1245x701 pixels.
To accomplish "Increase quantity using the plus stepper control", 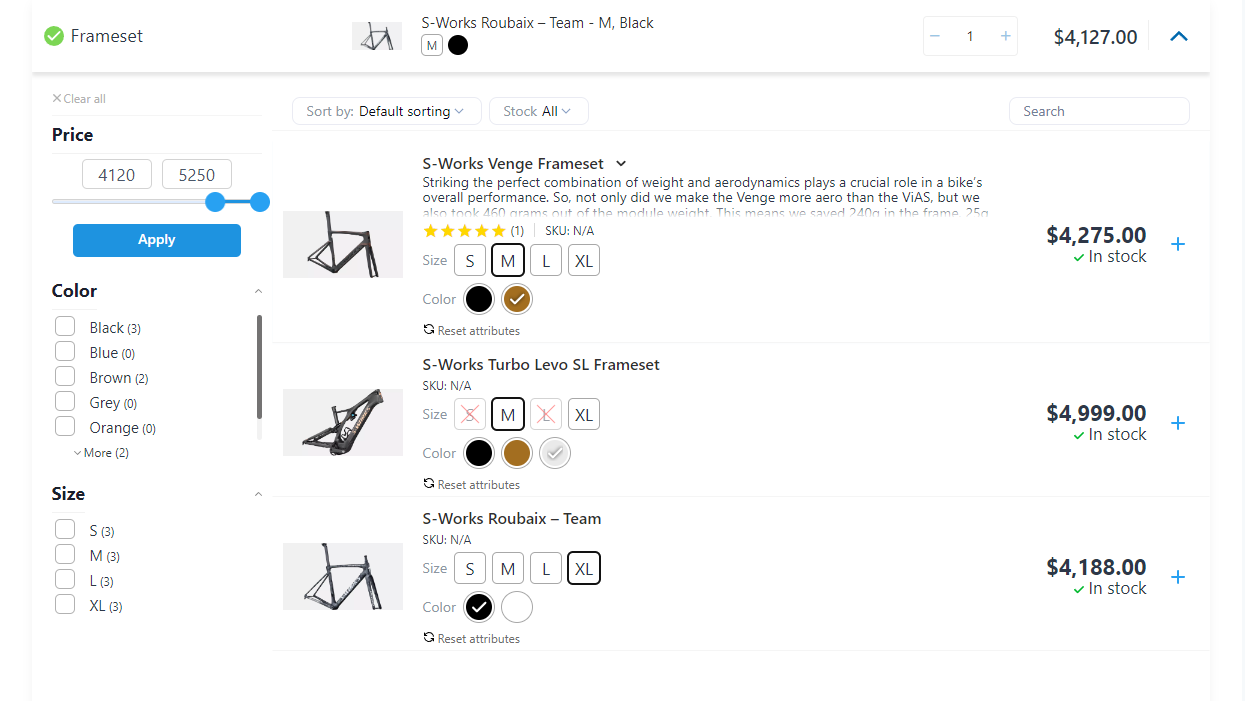I will tap(1005, 35).
